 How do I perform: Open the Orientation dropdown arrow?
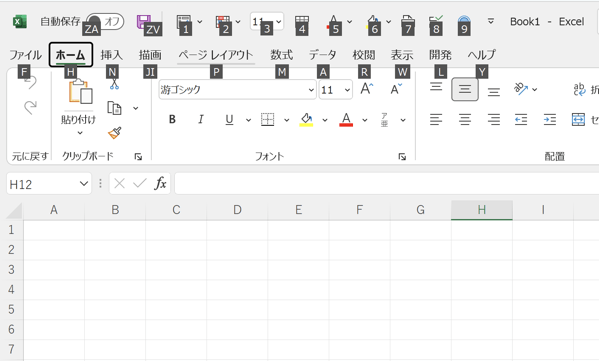pos(534,89)
